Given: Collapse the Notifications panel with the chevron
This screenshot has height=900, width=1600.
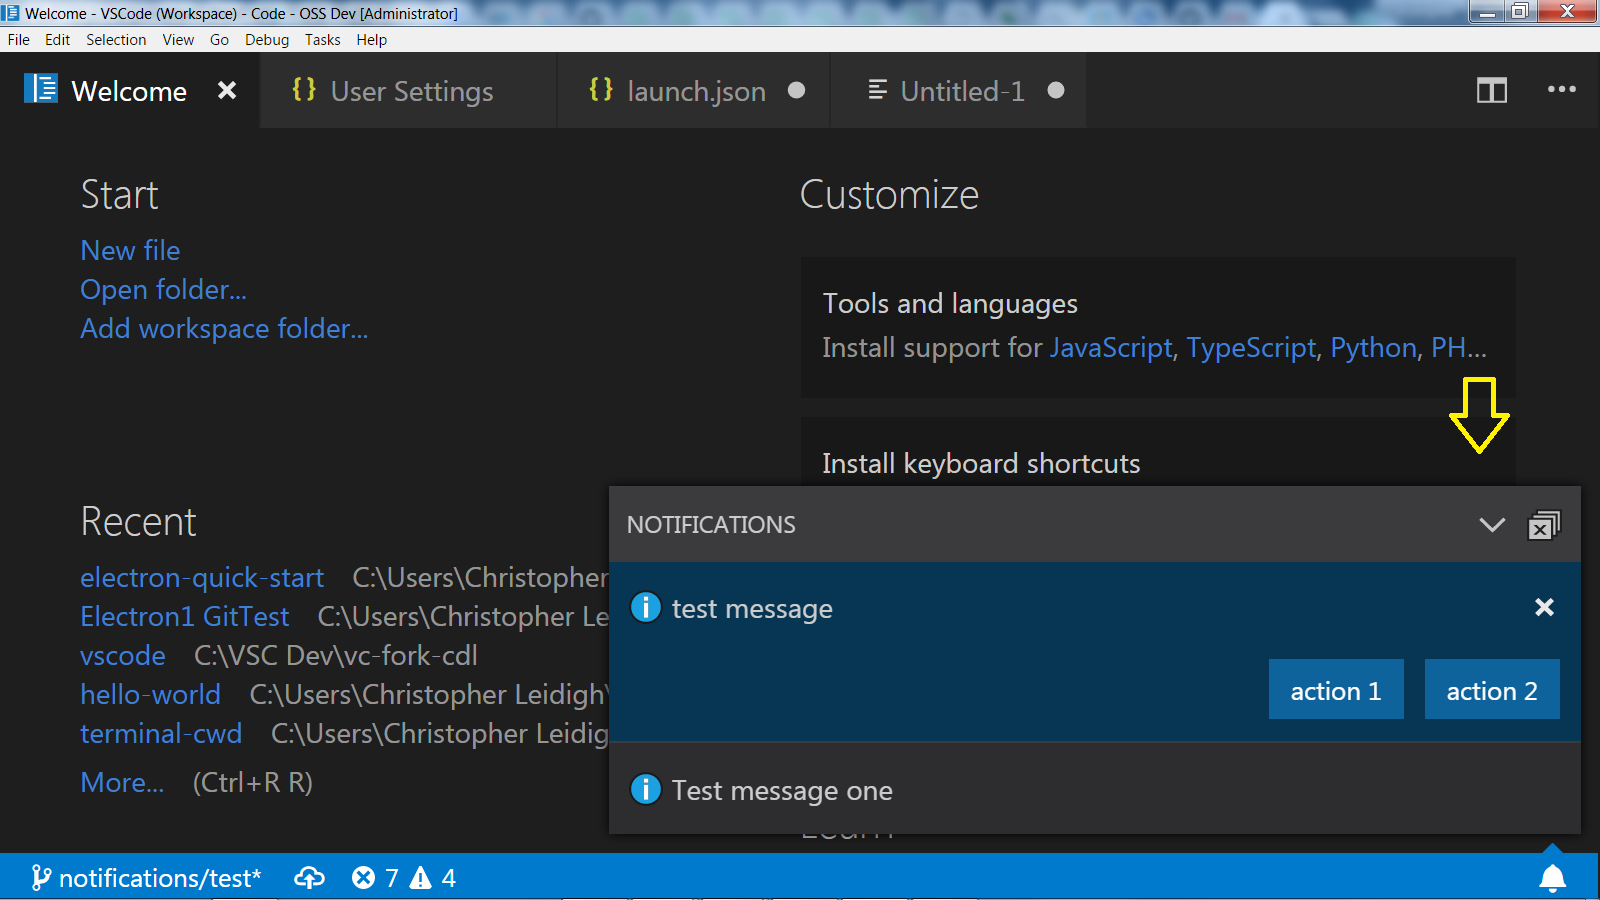Looking at the screenshot, I should (1491, 524).
